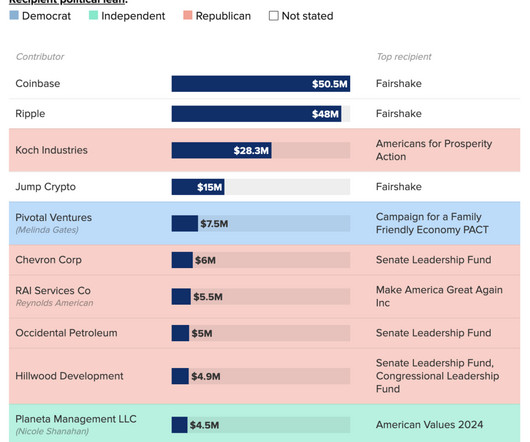Click the Jump Crypto $15M bar
This screenshot has height=442, width=530.
pyautogui.click(x=198, y=187)
